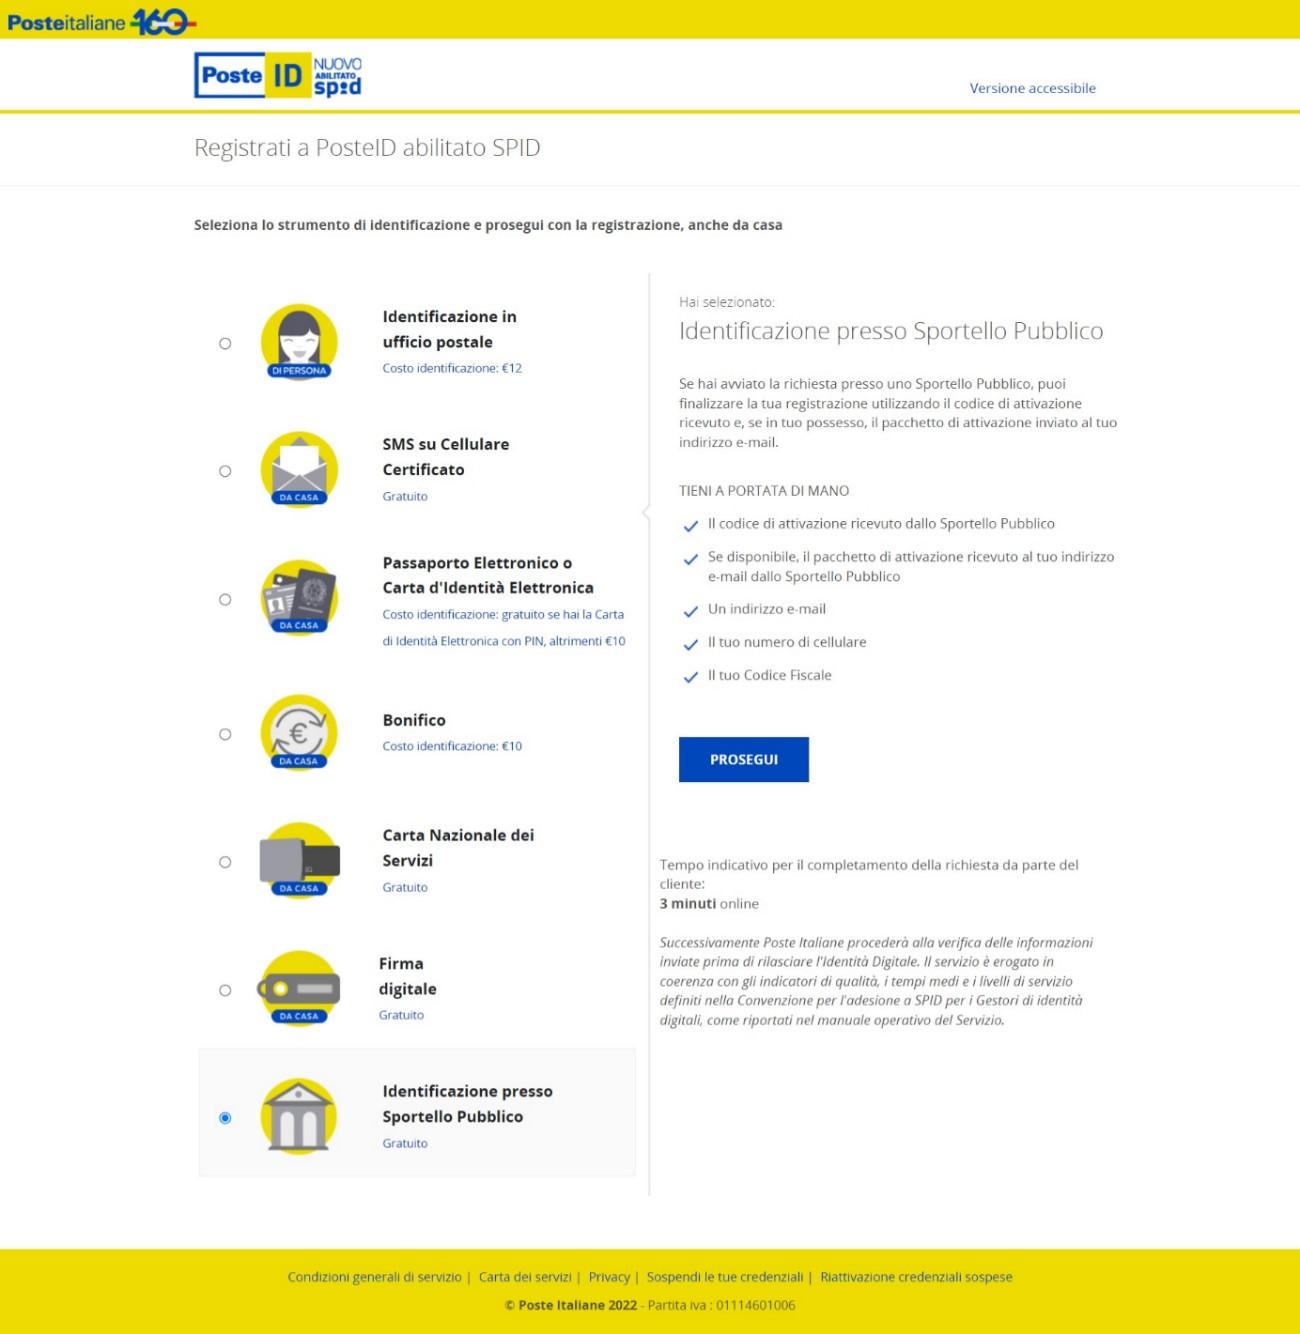Screen dimensions: 1300x1334
Task: Click the 'Firma digitale' option label
Action: click(x=408, y=976)
